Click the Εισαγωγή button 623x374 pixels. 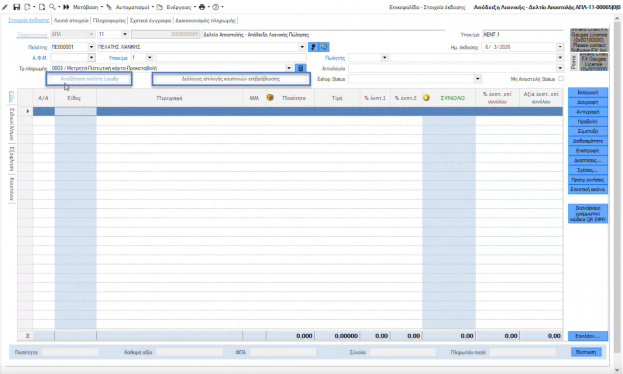click(588, 92)
